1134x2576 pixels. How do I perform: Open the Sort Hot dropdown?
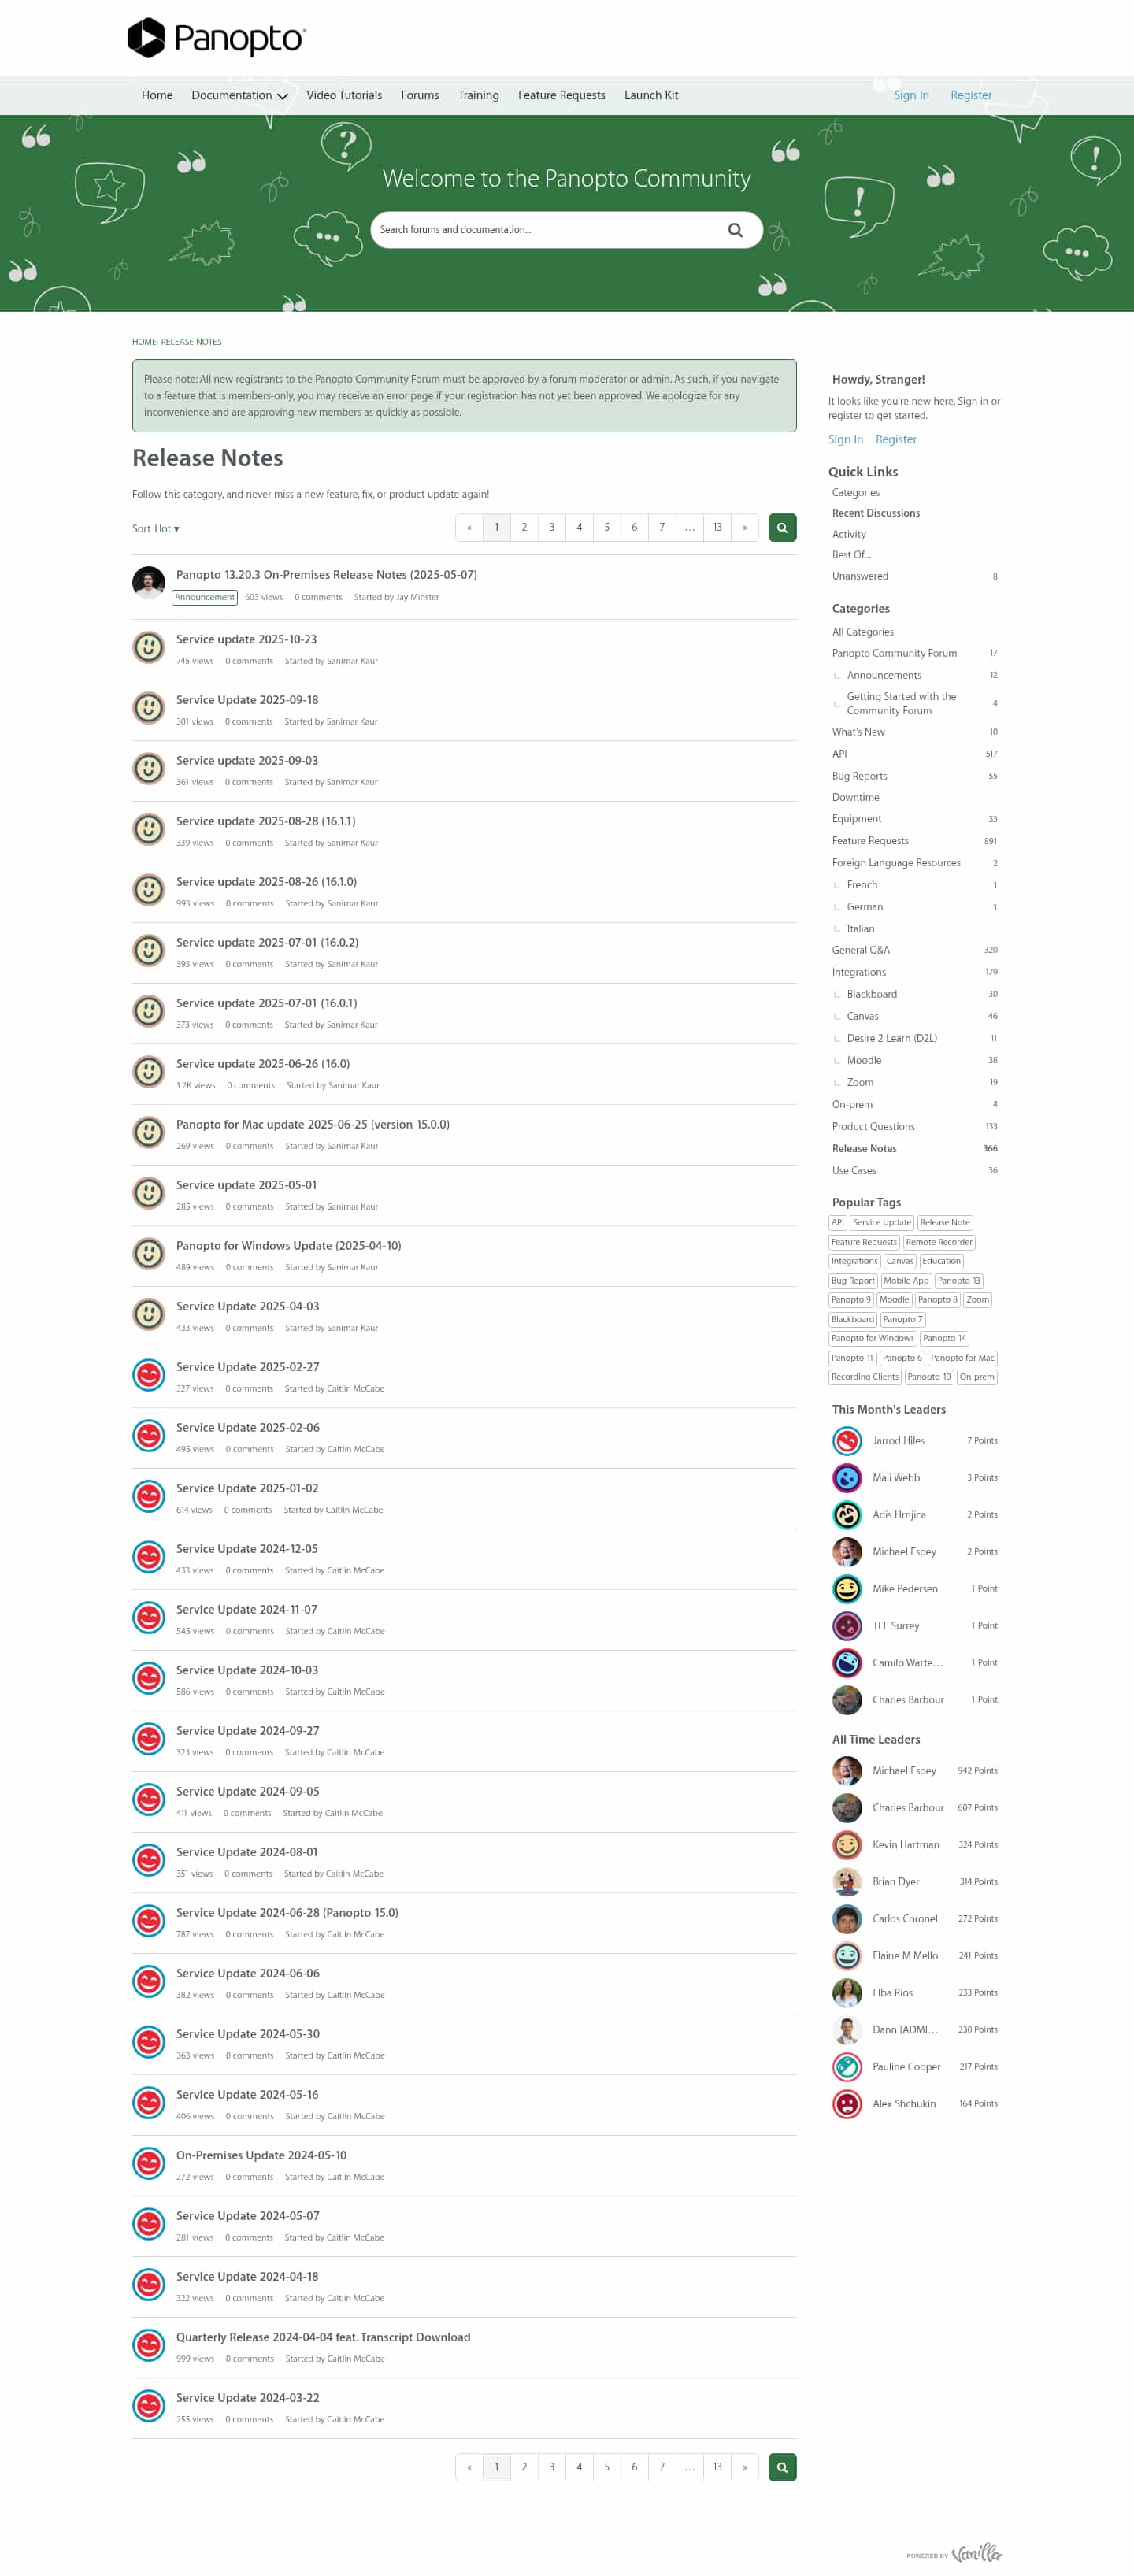(156, 529)
